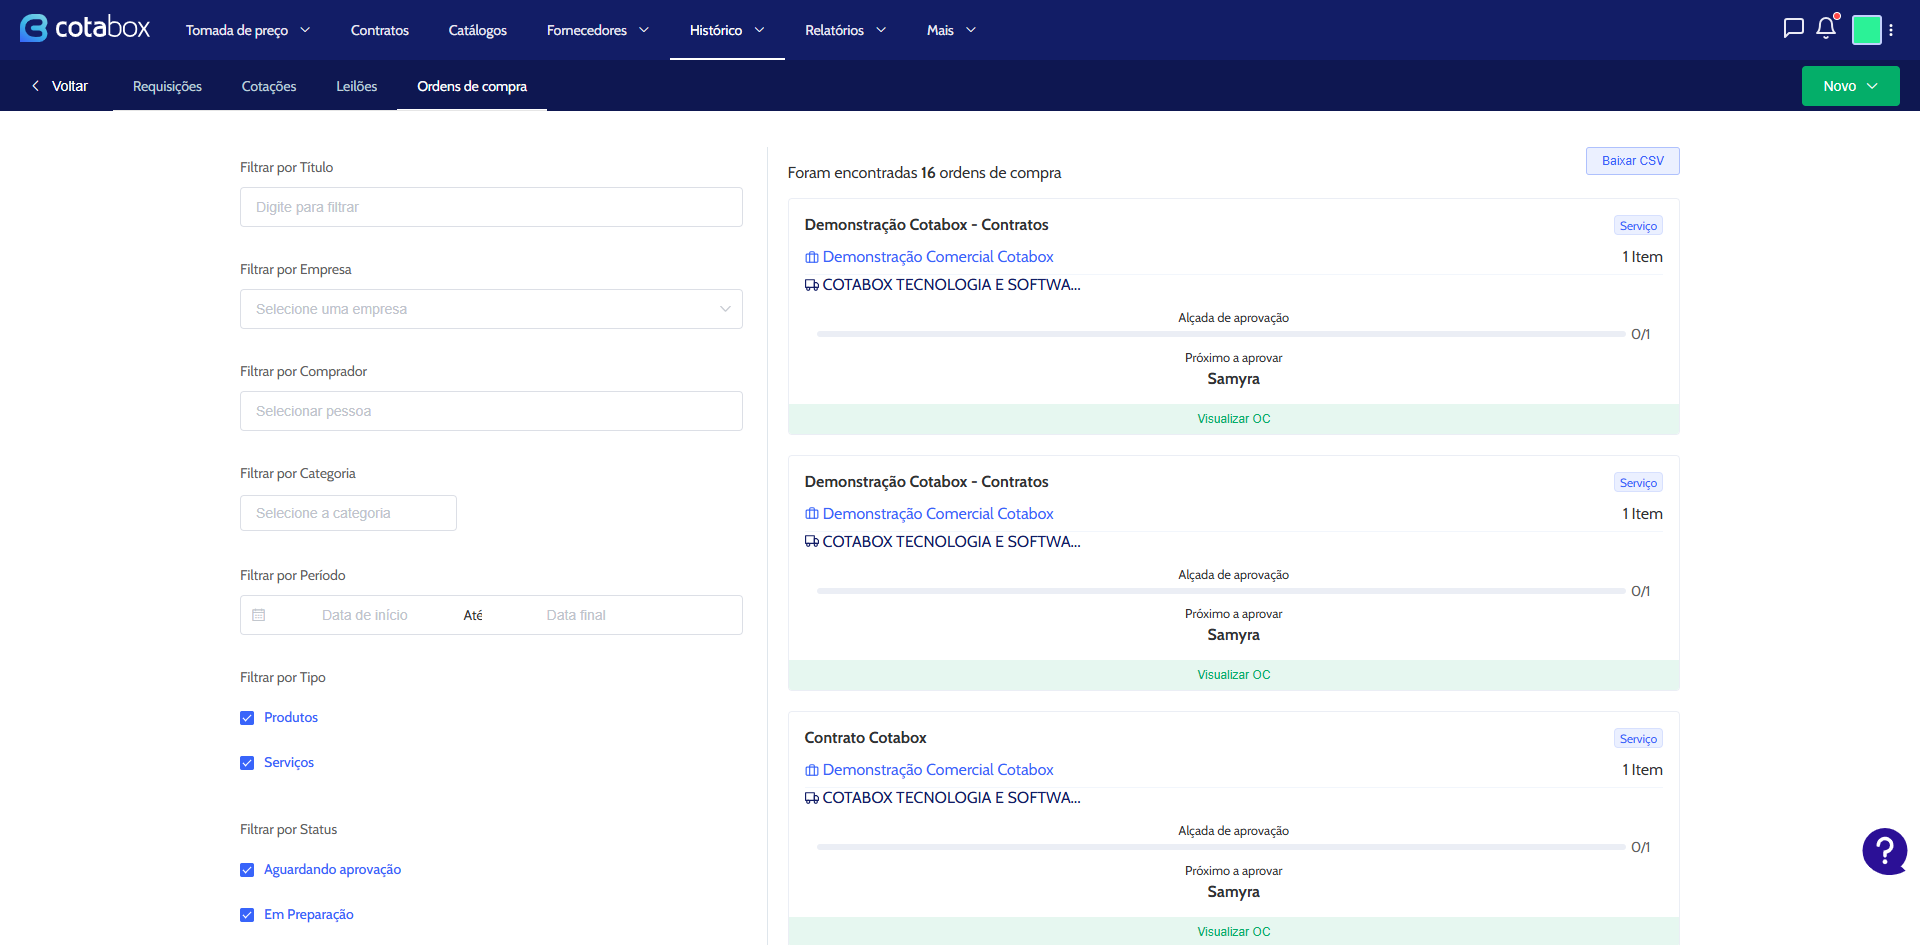
Task: Expand the Mais menu
Action: [x=951, y=30]
